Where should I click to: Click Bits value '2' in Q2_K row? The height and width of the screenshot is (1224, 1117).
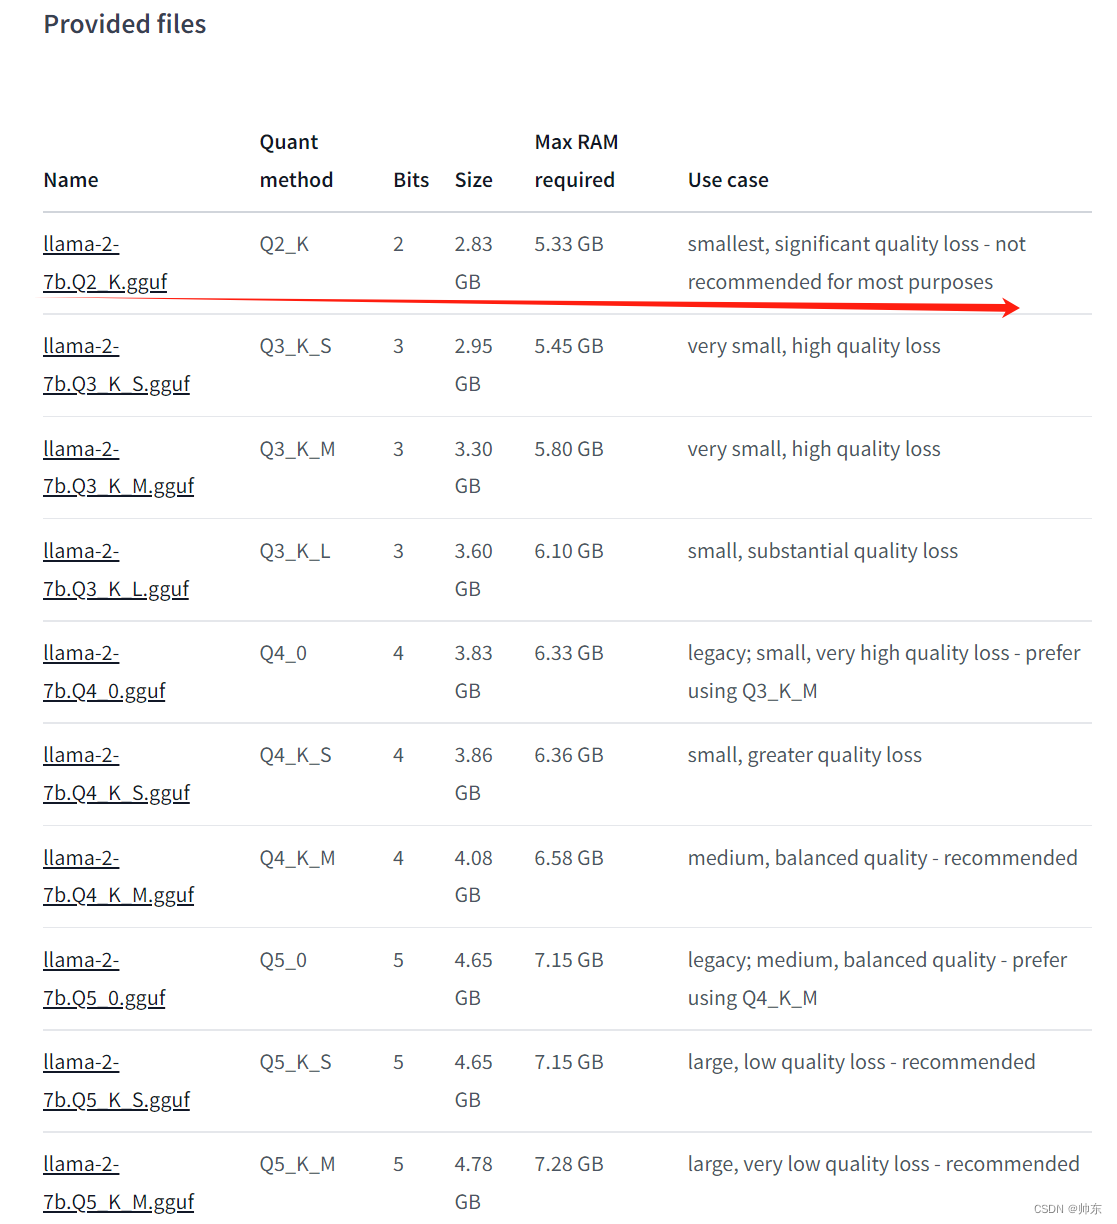coord(398,244)
